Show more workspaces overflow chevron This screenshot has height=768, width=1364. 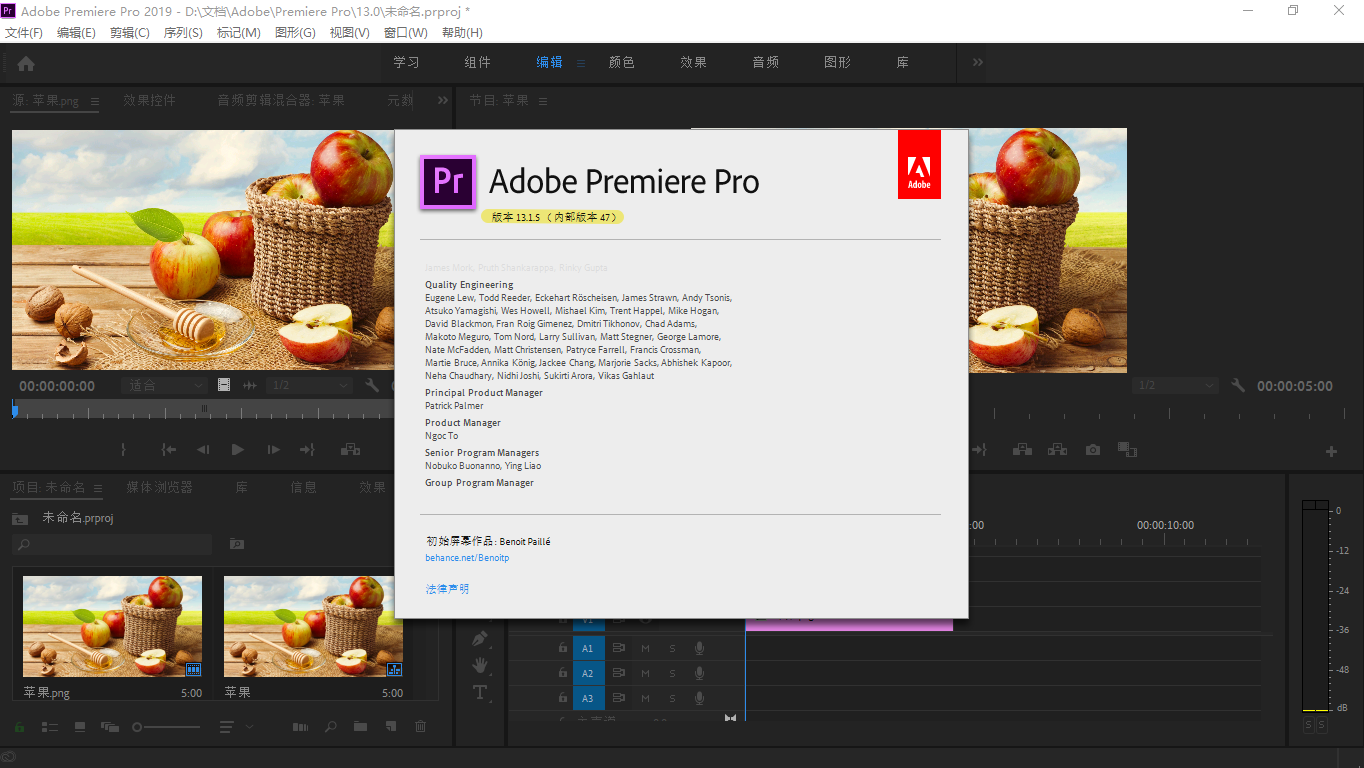977,62
